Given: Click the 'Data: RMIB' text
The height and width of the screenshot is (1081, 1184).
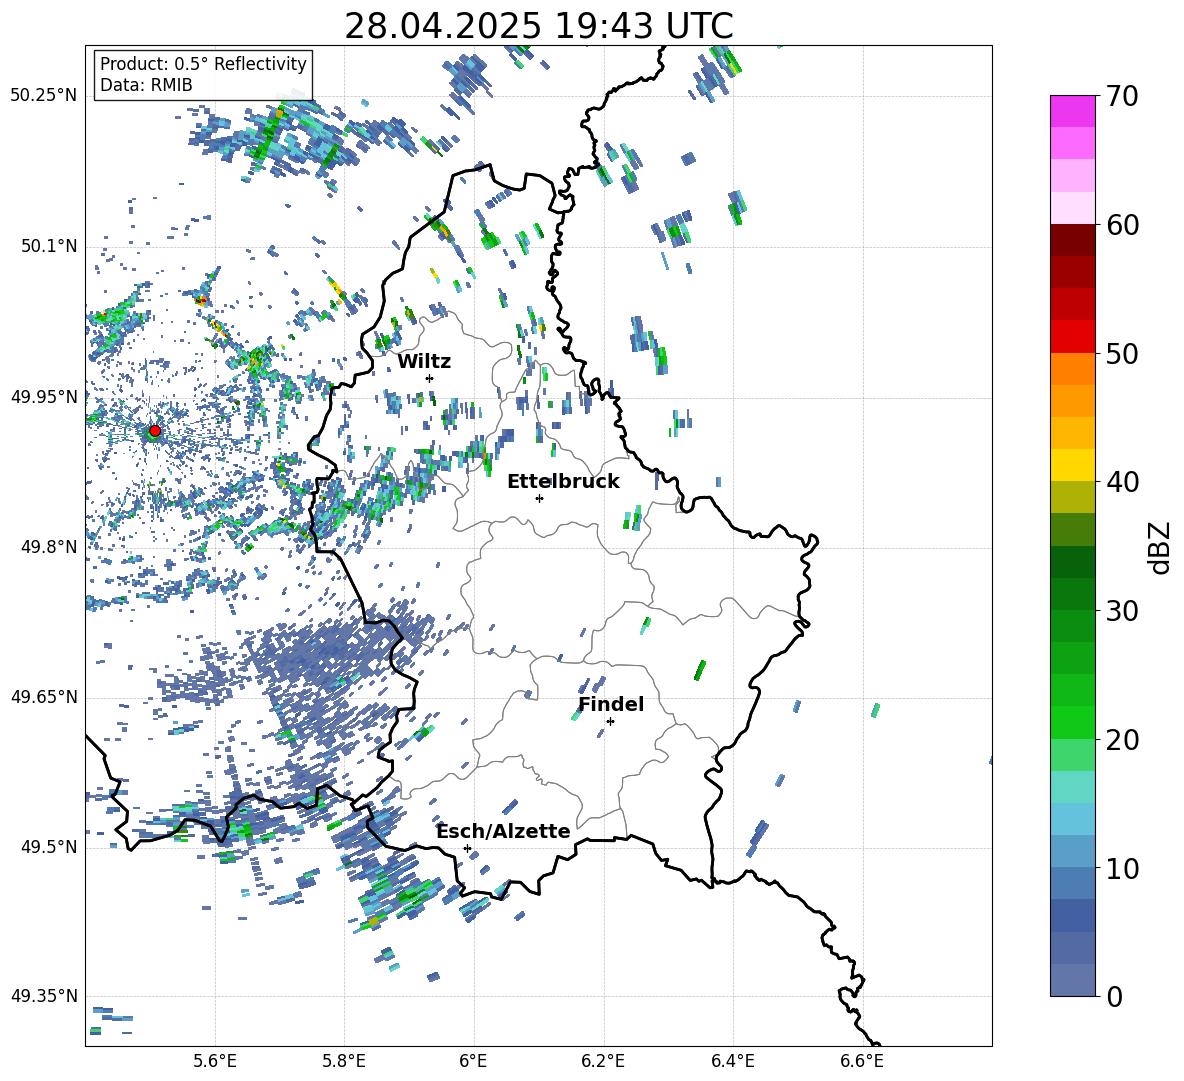Looking at the screenshot, I should [x=146, y=85].
